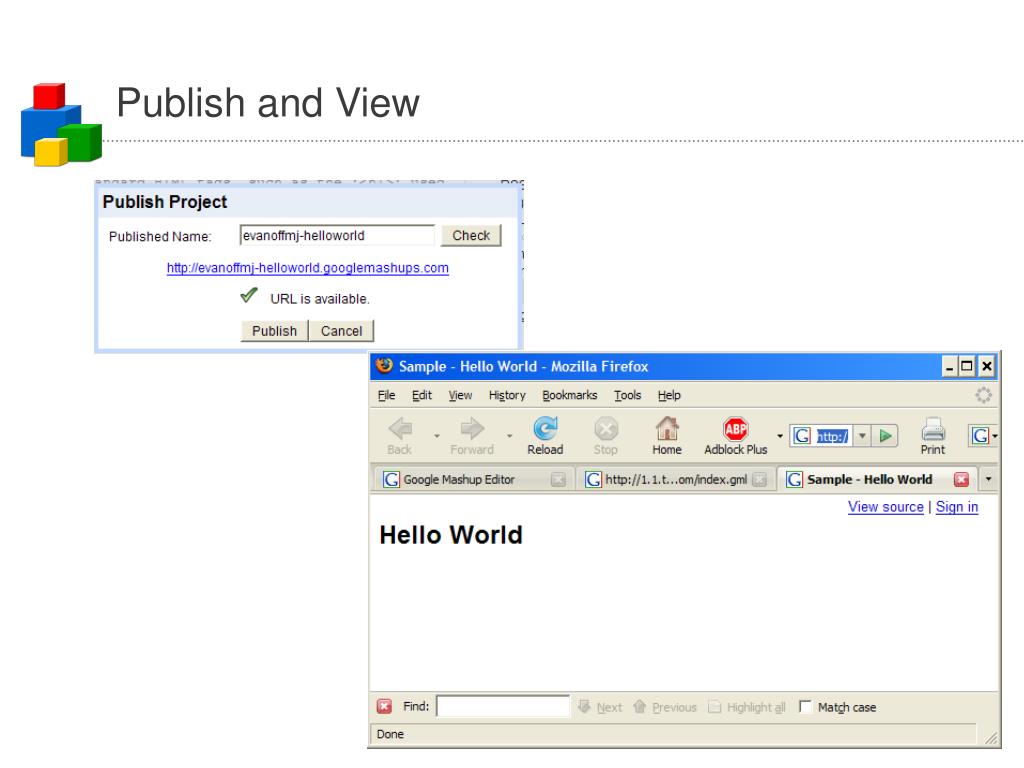Viewport: 1024px width, 768px height.
Task: Close the Sample - Hello World tab via red X
Action: 961,479
